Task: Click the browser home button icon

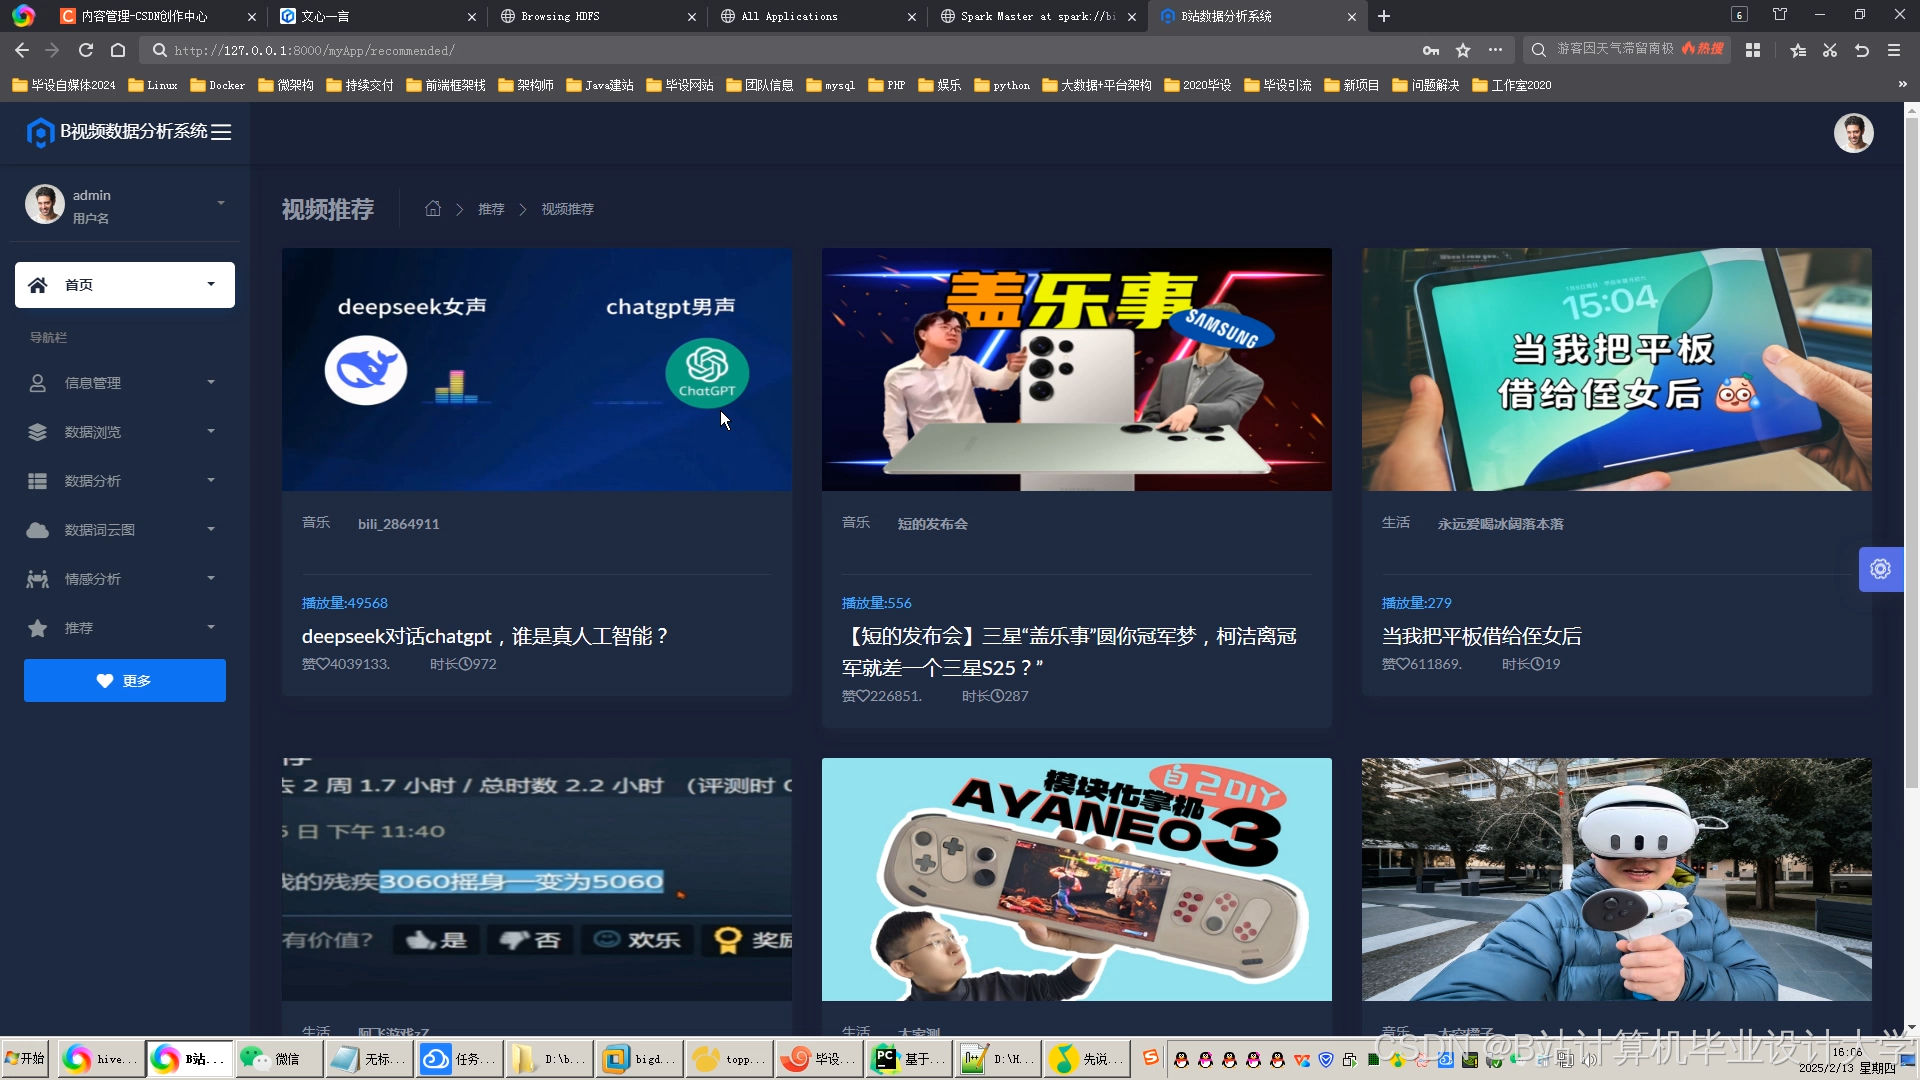Action: pos(118,50)
